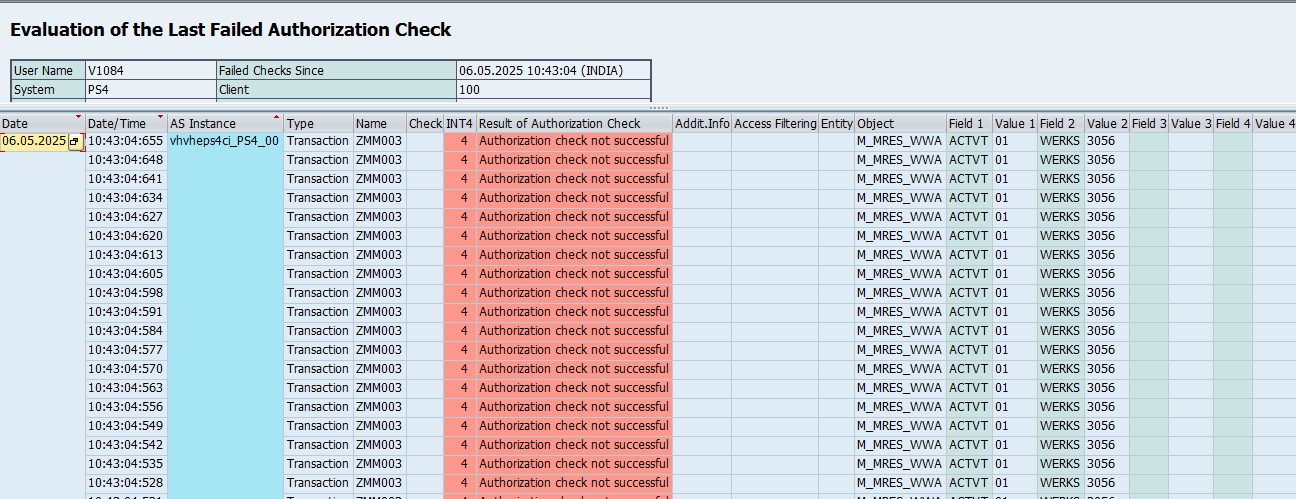Click the sort arrow on Date/Time header
Viewport: 1296px width, 499px height.
click(x=160, y=118)
